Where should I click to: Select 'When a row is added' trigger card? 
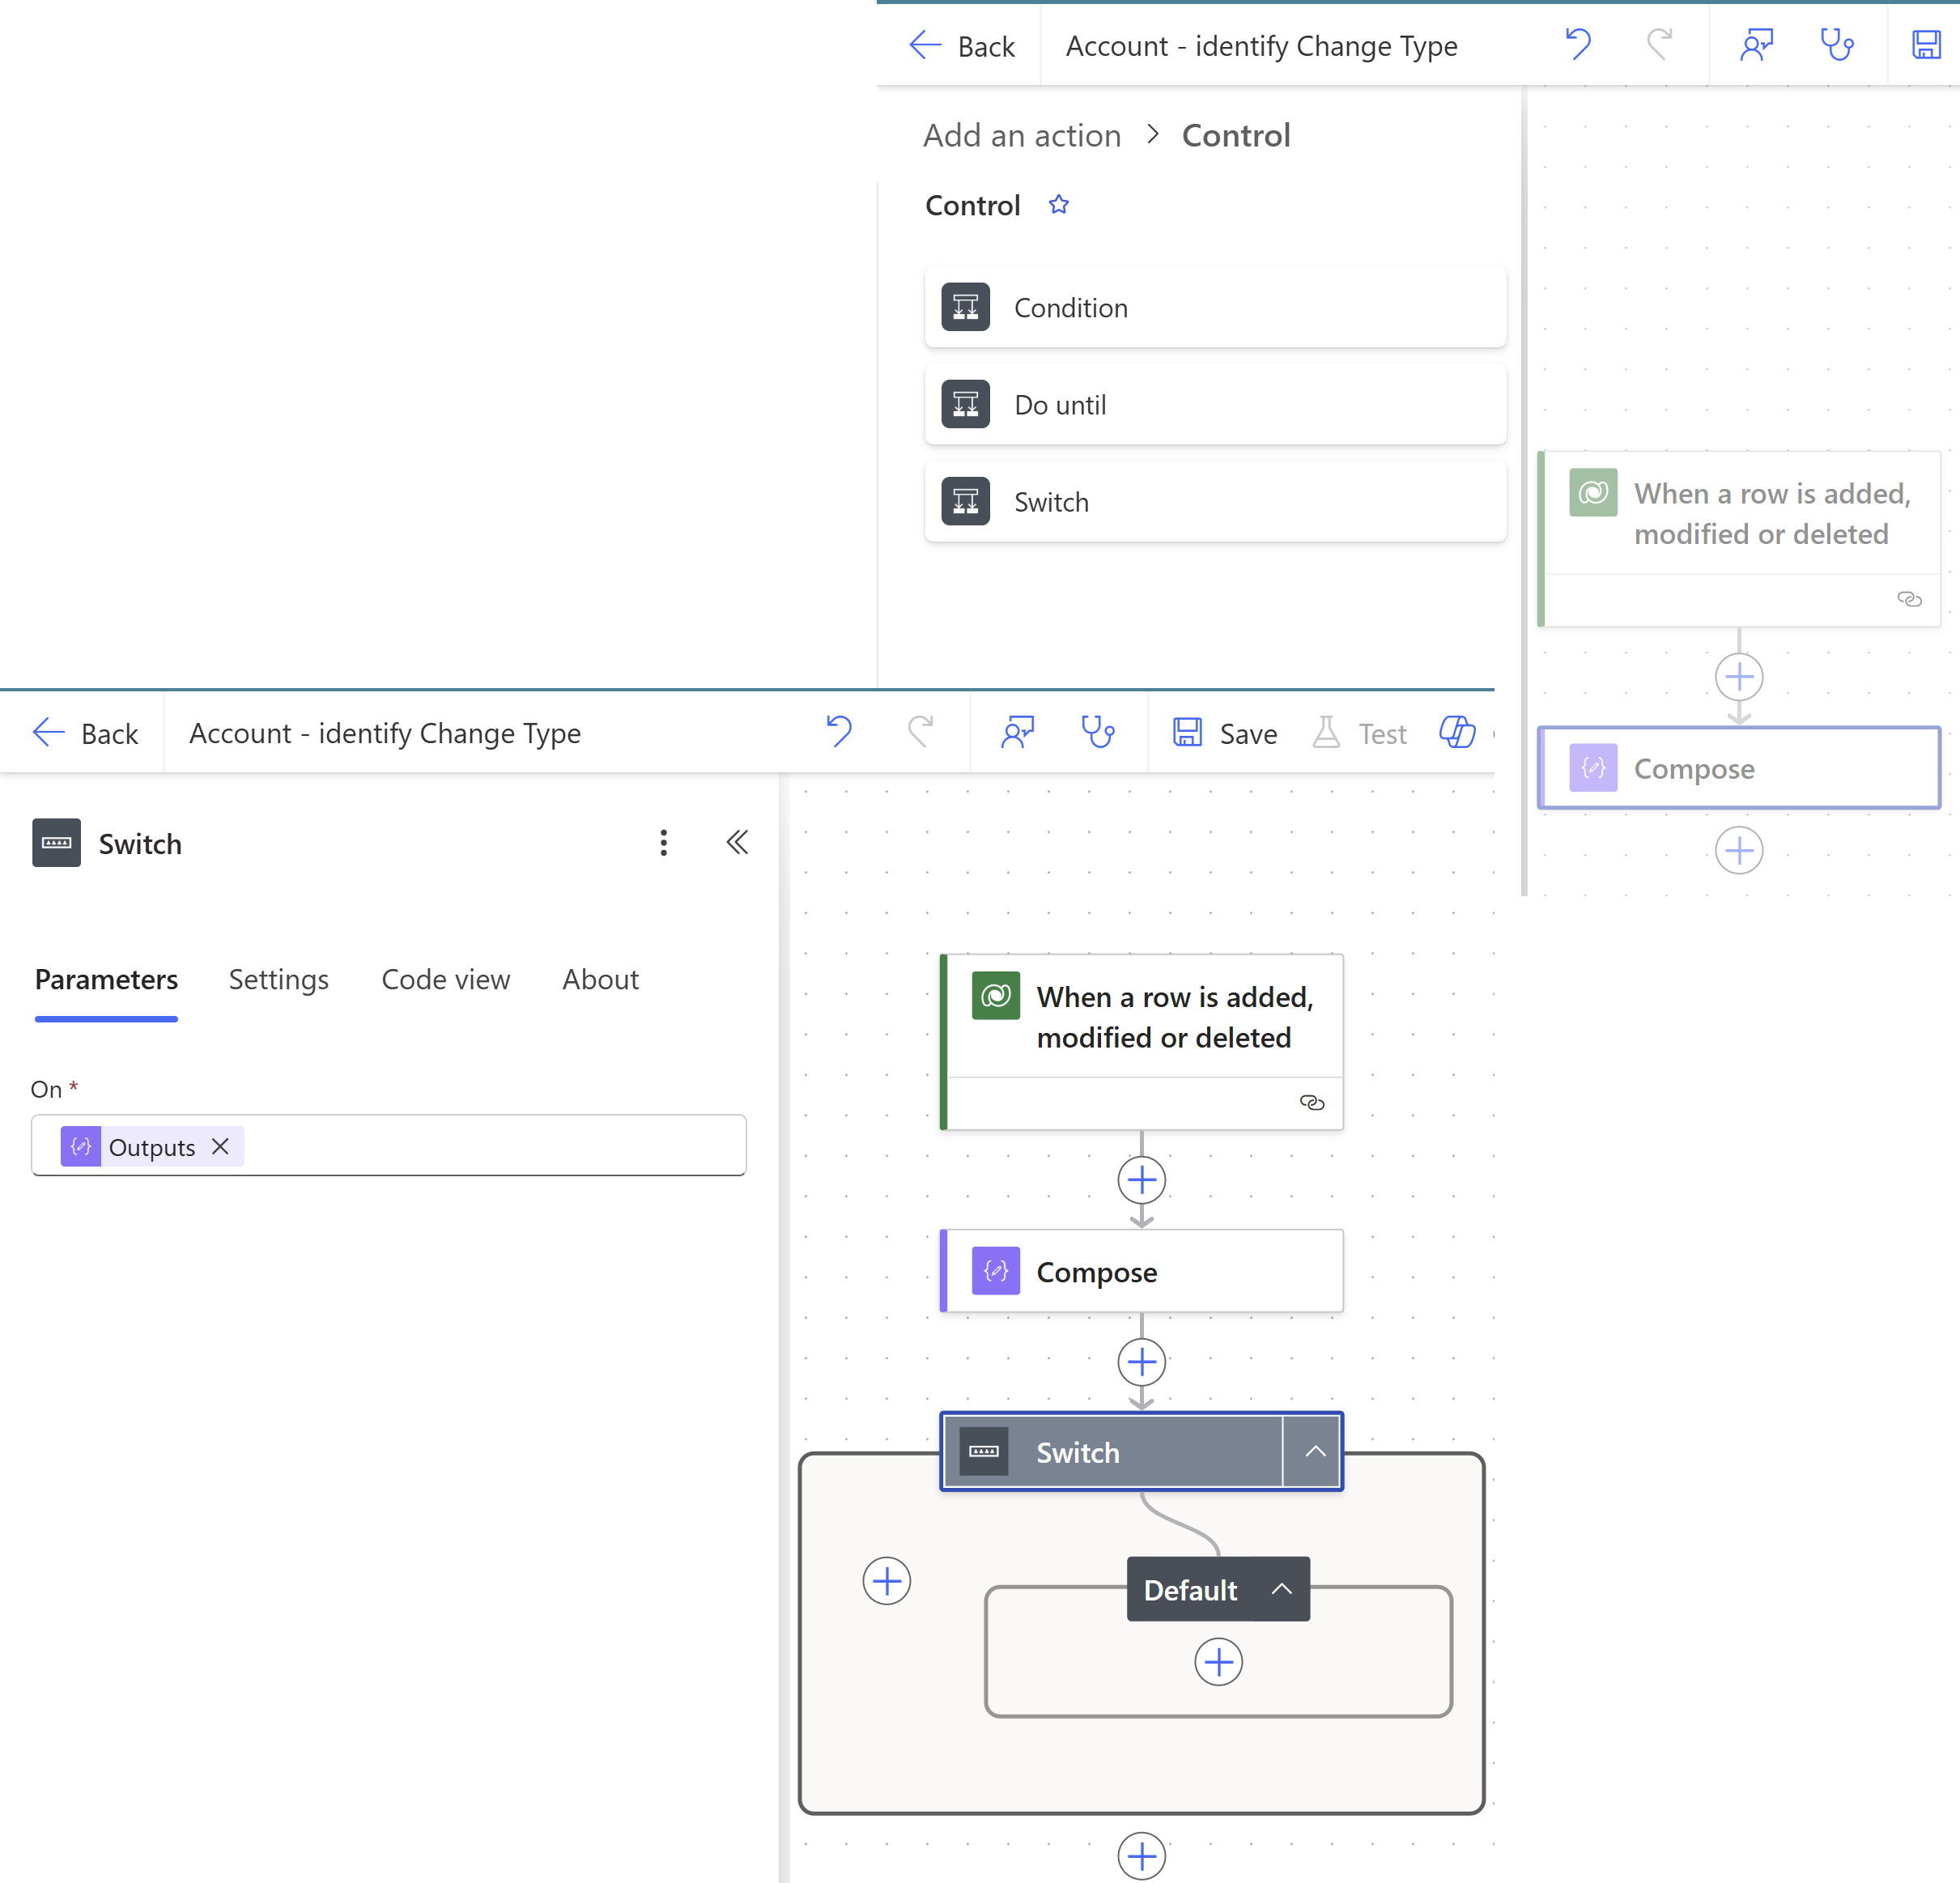coord(1141,1042)
